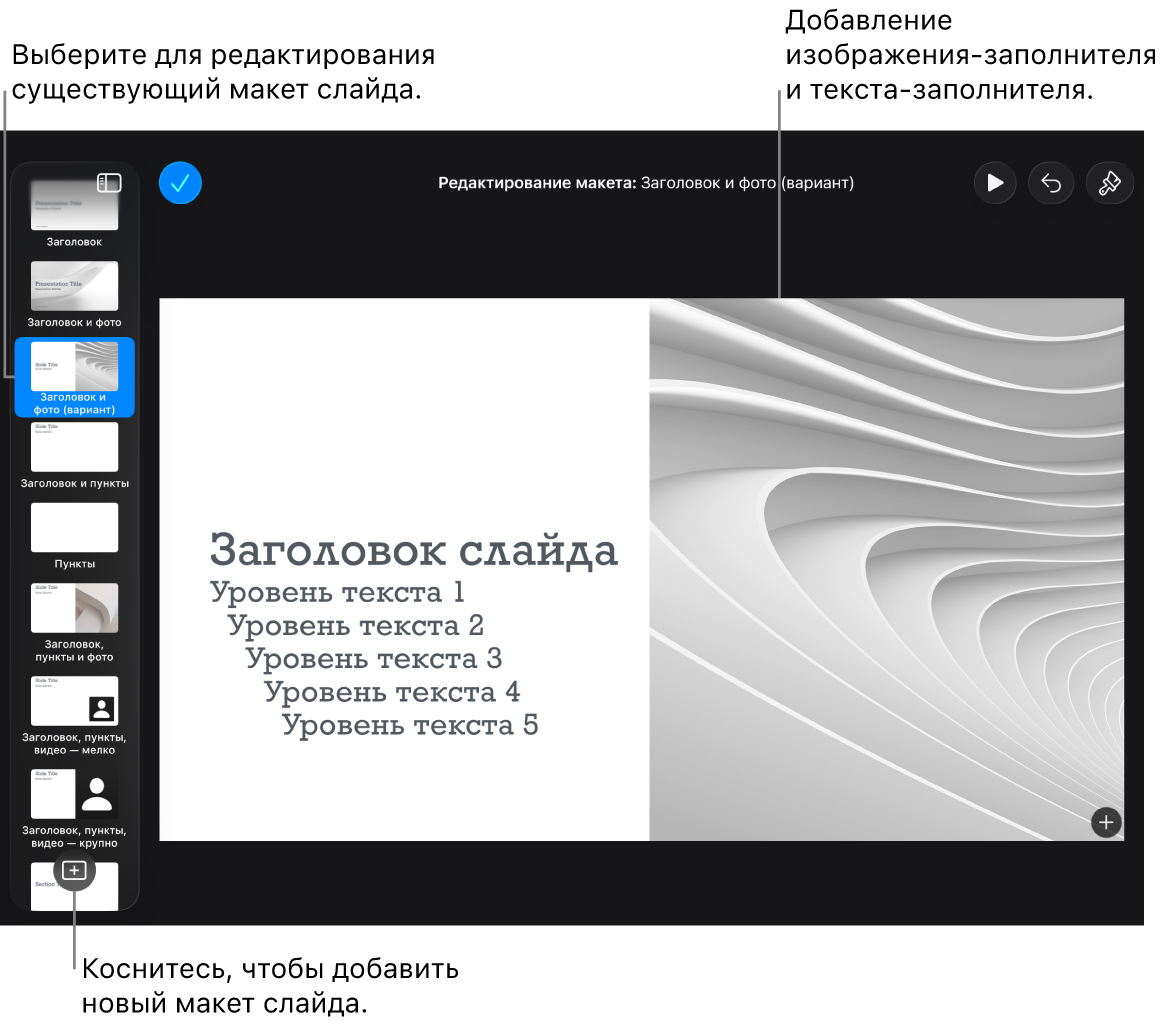The height and width of the screenshot is (1027, 1165).
Task: Select 'Заголовок и фото (вариант)' layout
Action: tap(74, 377)
